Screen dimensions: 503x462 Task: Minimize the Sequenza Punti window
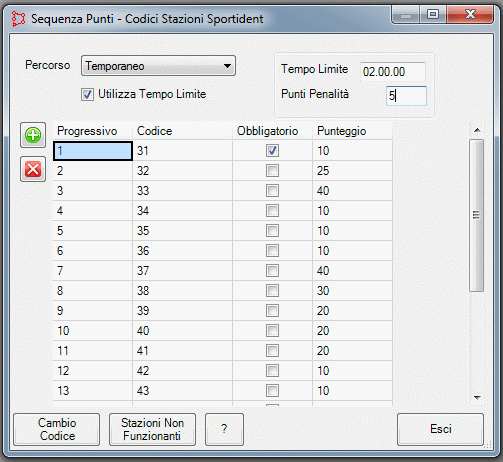(405, 14)
